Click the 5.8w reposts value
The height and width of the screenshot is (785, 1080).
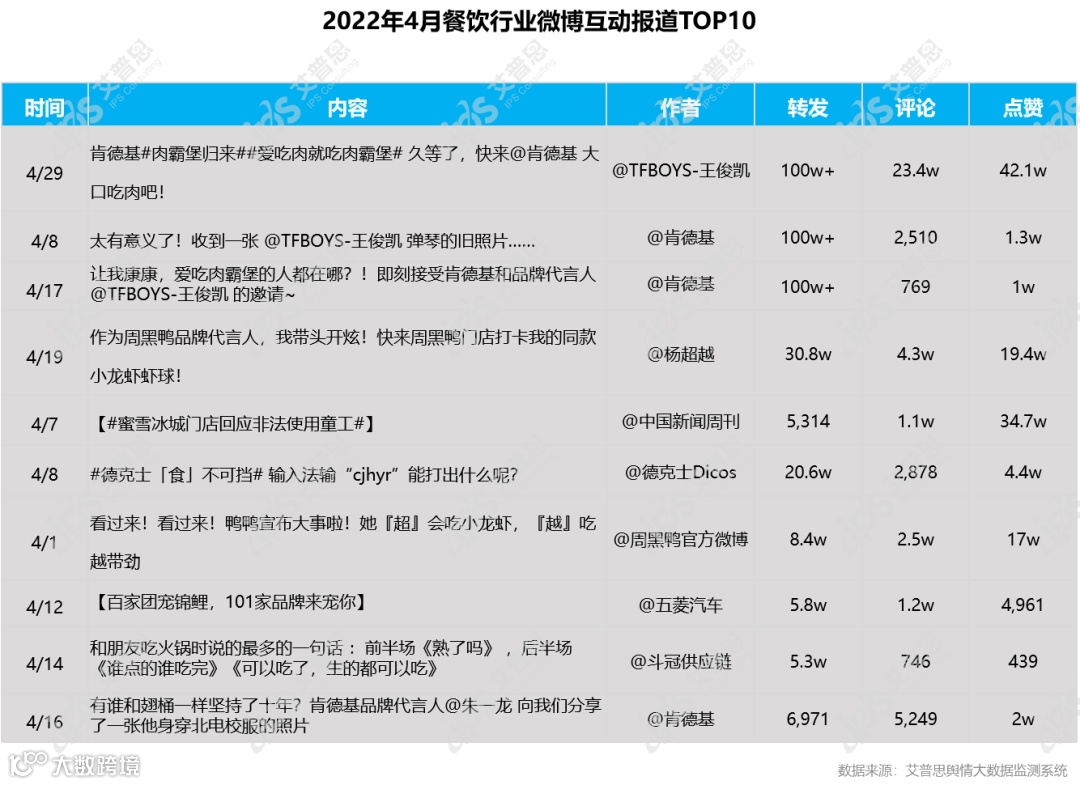coord(808,605)
